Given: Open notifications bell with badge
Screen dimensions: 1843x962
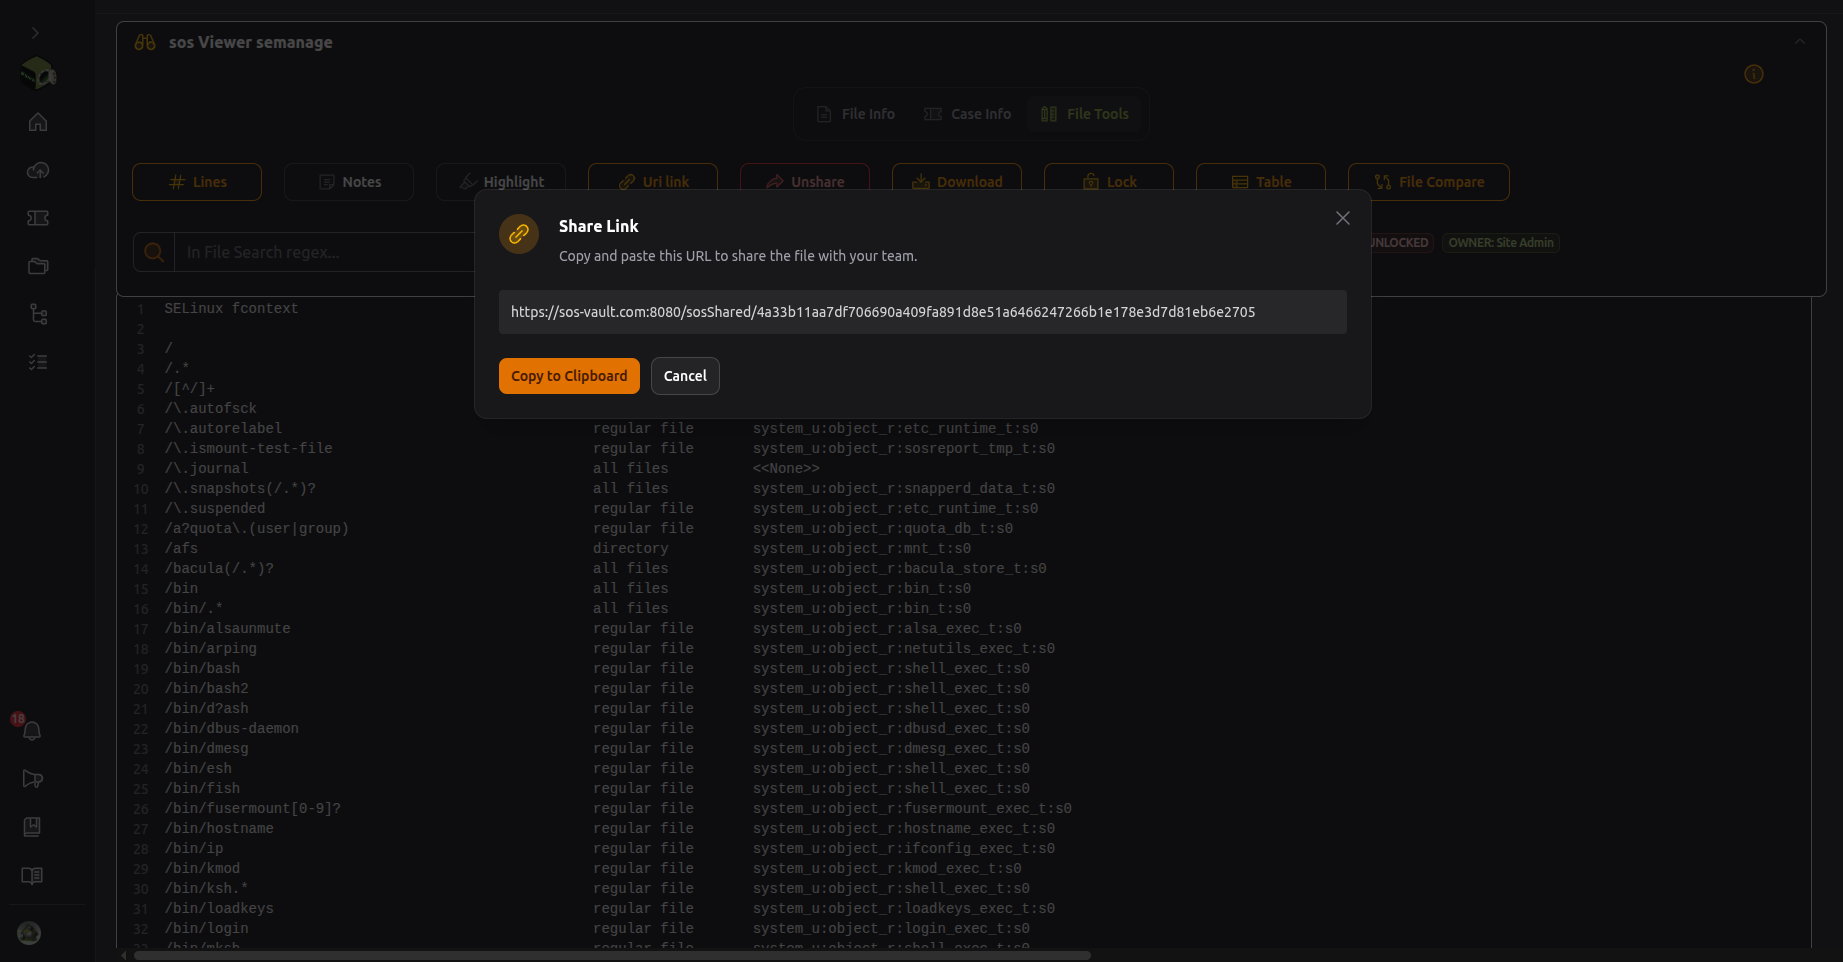Looking at the screenshot, I should point(30,729).
